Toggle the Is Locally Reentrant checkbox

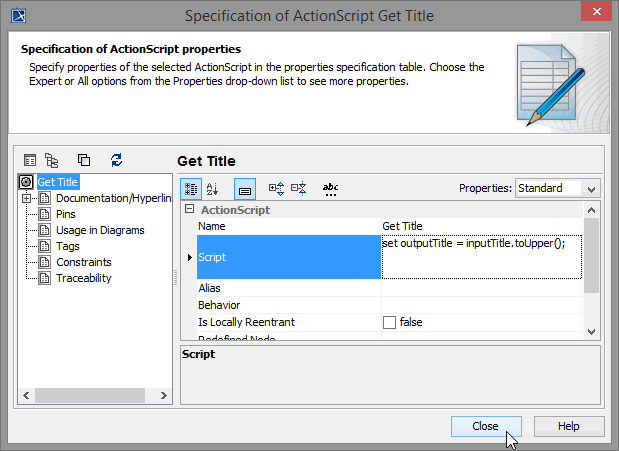pyautogui.click(x=390, y=322)
